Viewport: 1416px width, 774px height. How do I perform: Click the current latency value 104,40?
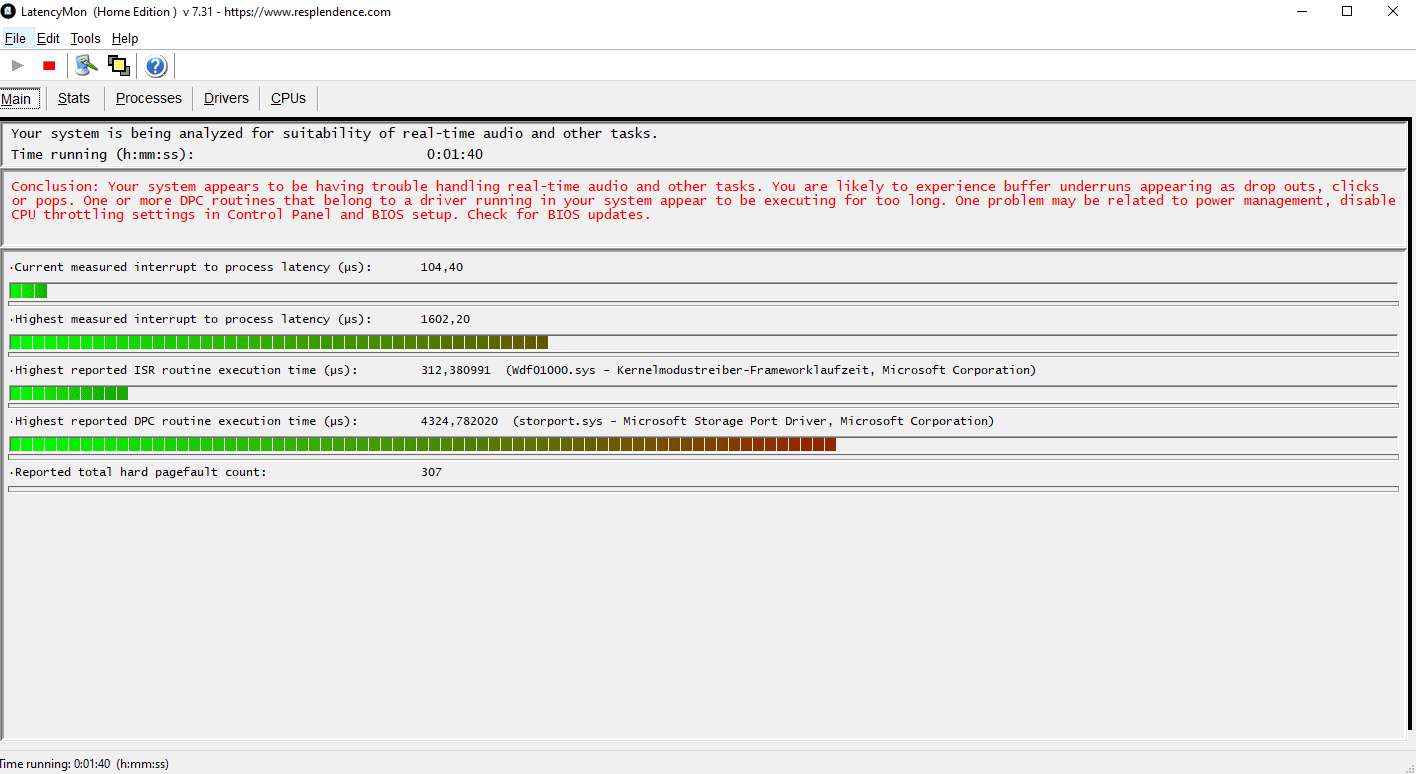coord(442,267)
